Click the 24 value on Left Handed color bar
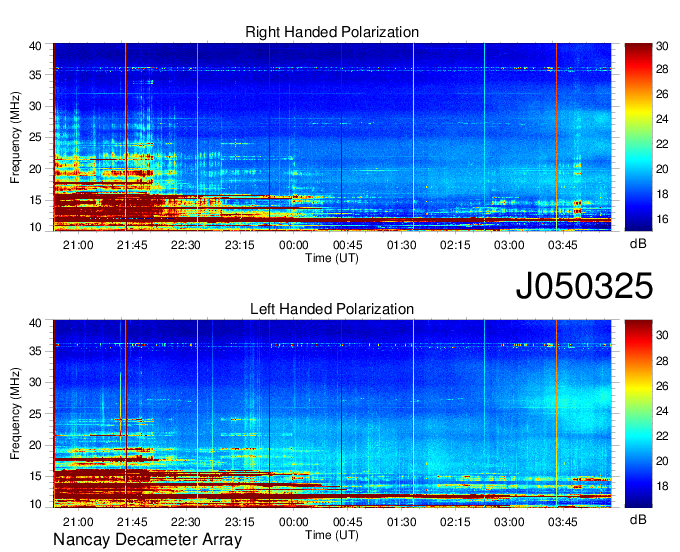 click(662, 410)
